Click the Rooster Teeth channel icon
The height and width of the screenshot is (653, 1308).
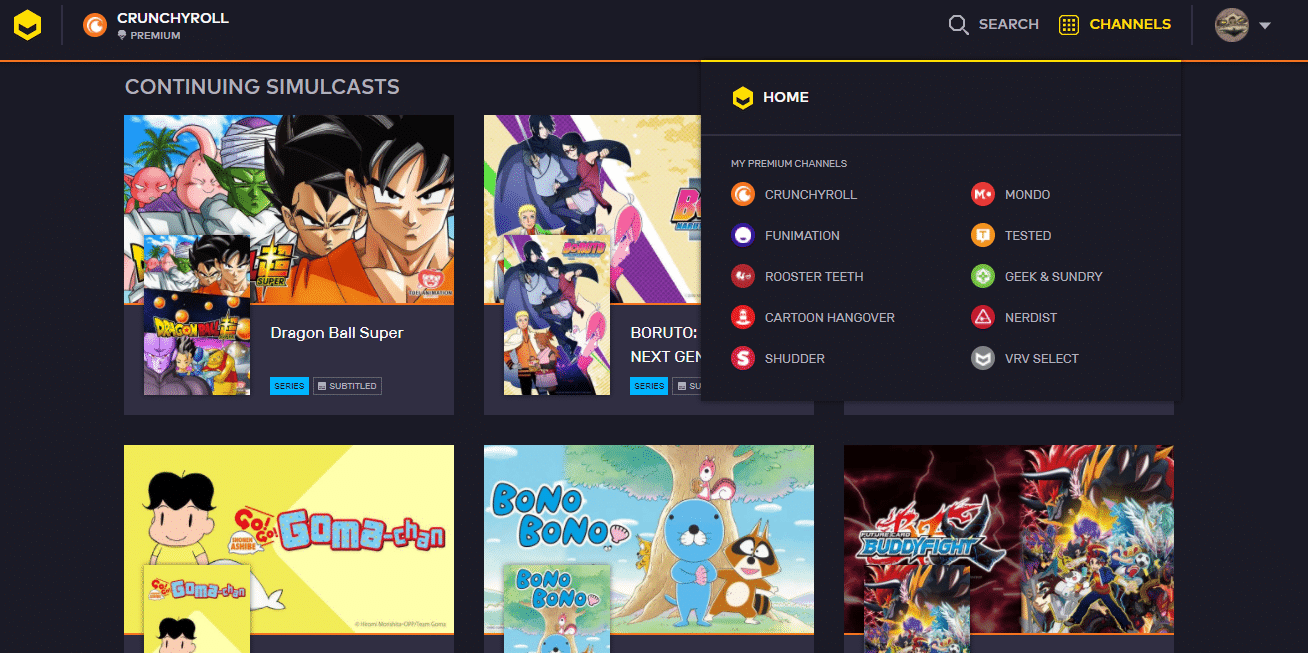(x=742, y=276)
